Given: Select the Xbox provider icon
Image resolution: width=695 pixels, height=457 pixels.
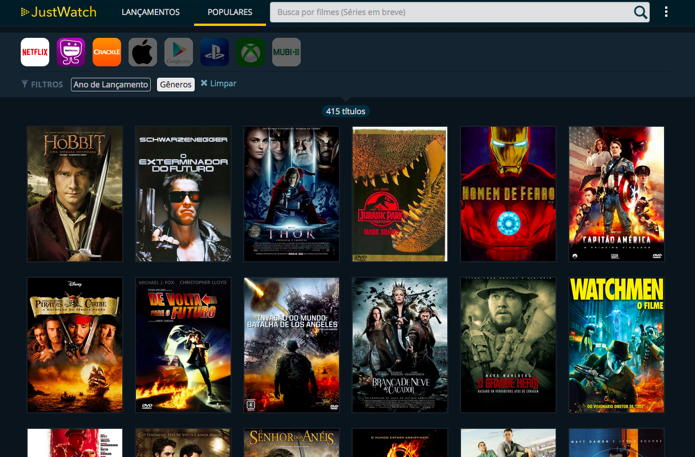Looking at the screenshot, I should click(x=250, y=52).
